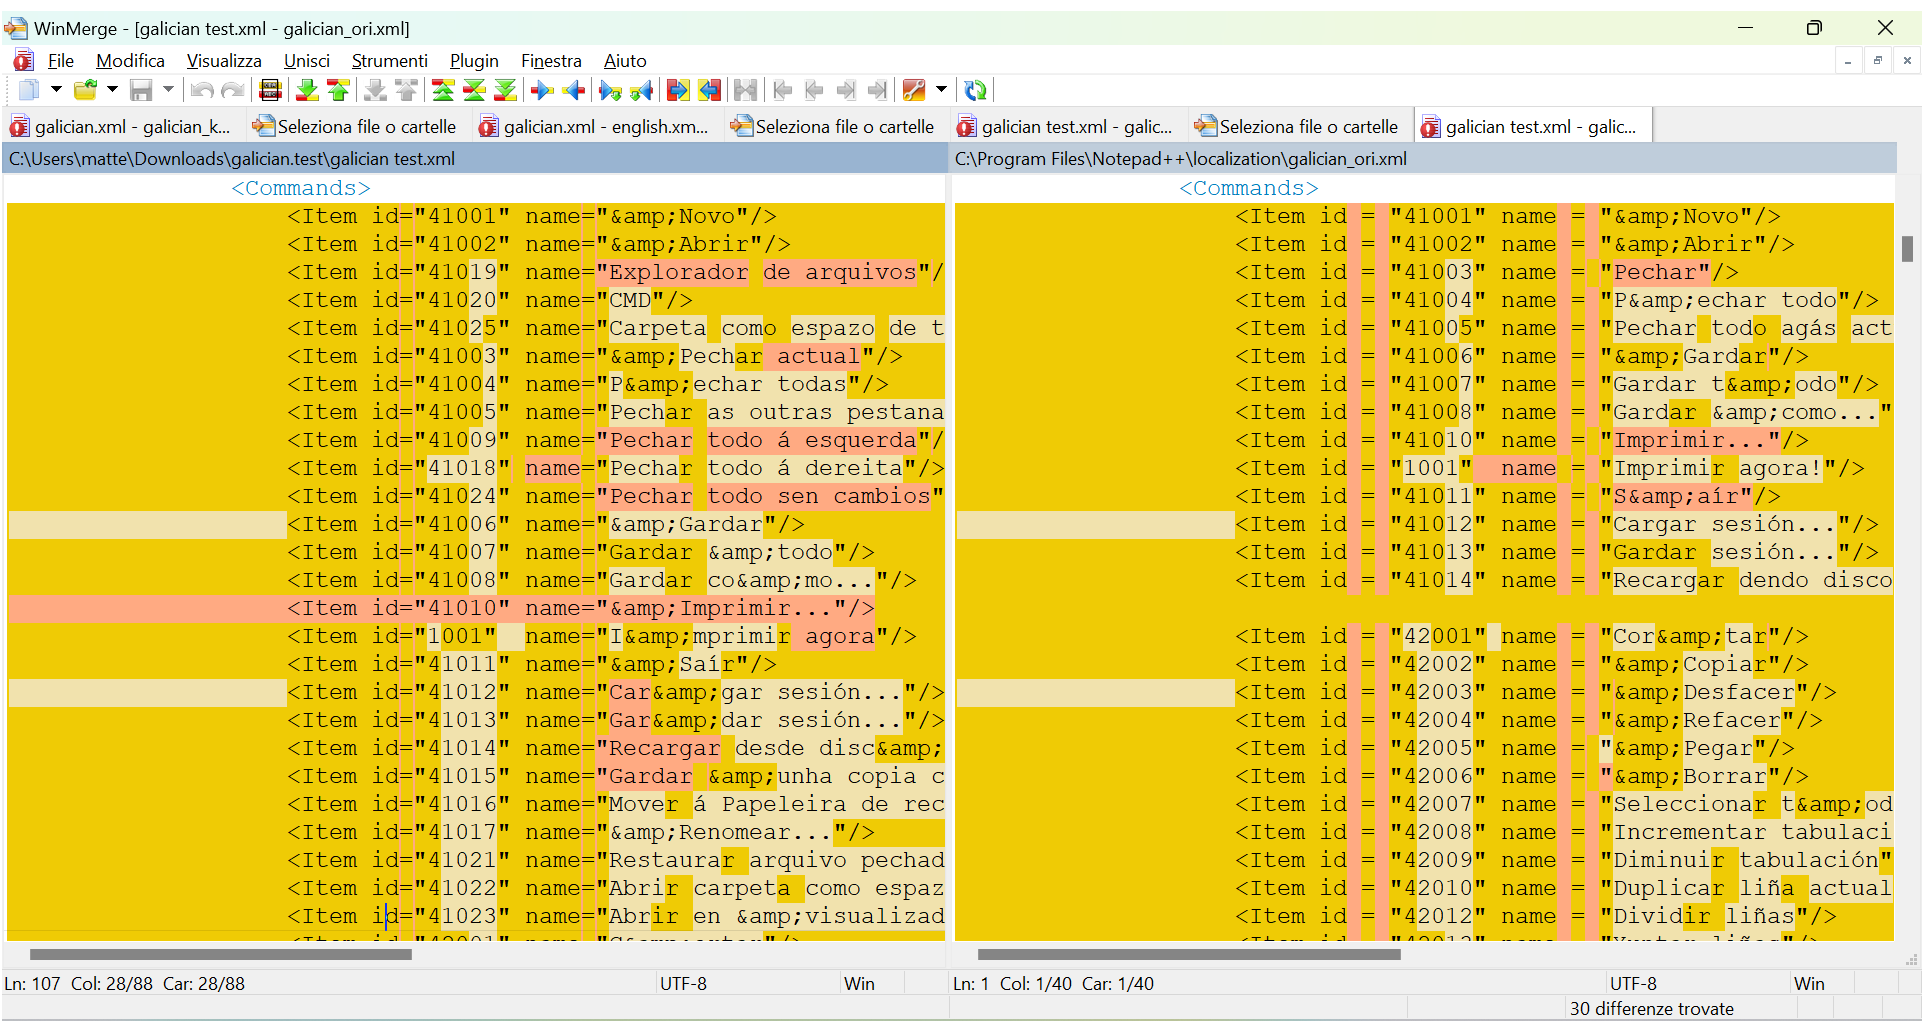Click the Refresh icon in toolbar
The width and height of the screenshot is (1924, 1021).
click(975, 90)
